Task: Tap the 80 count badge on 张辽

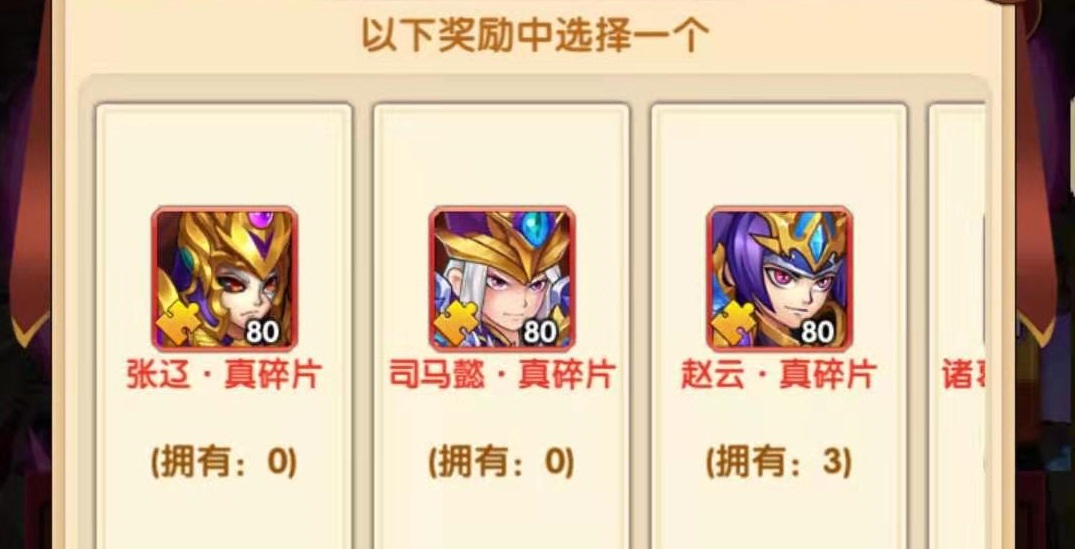Action: click(263, 332)
